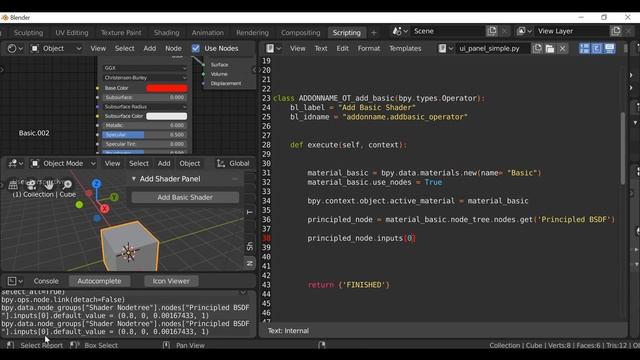Collapse the Add Shader Panel
640x360 pixels.
tap(133, 179)
